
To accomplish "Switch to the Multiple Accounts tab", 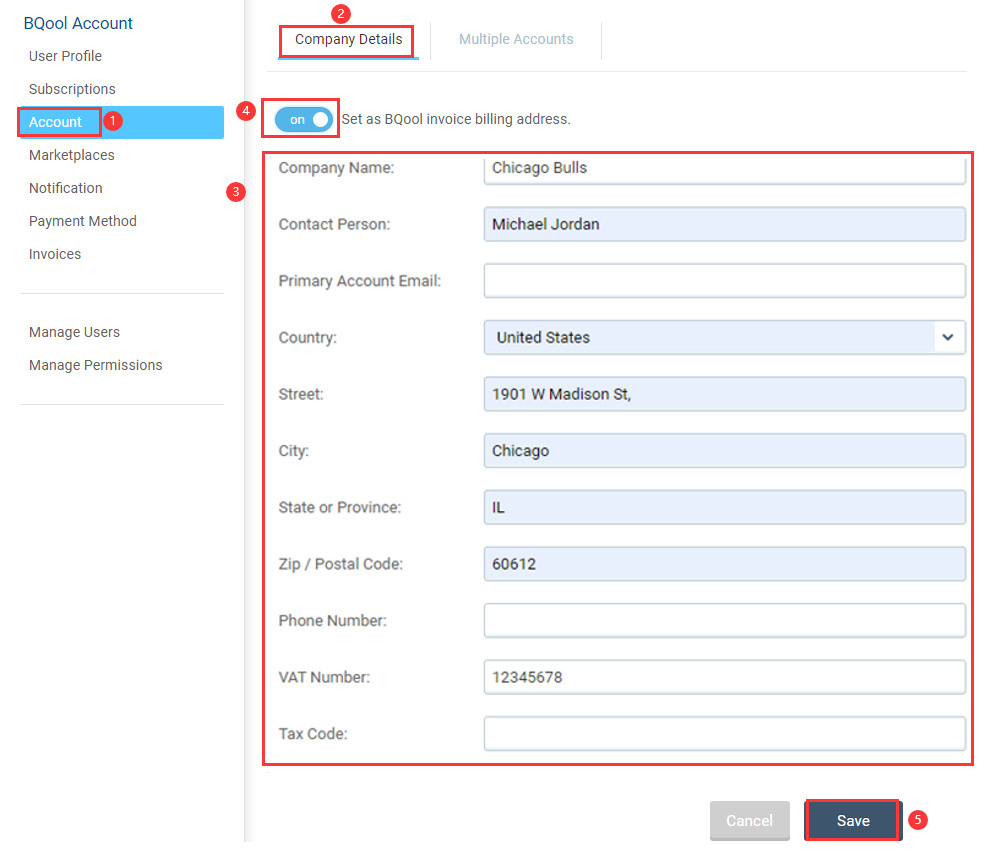I will click(516, 39).
